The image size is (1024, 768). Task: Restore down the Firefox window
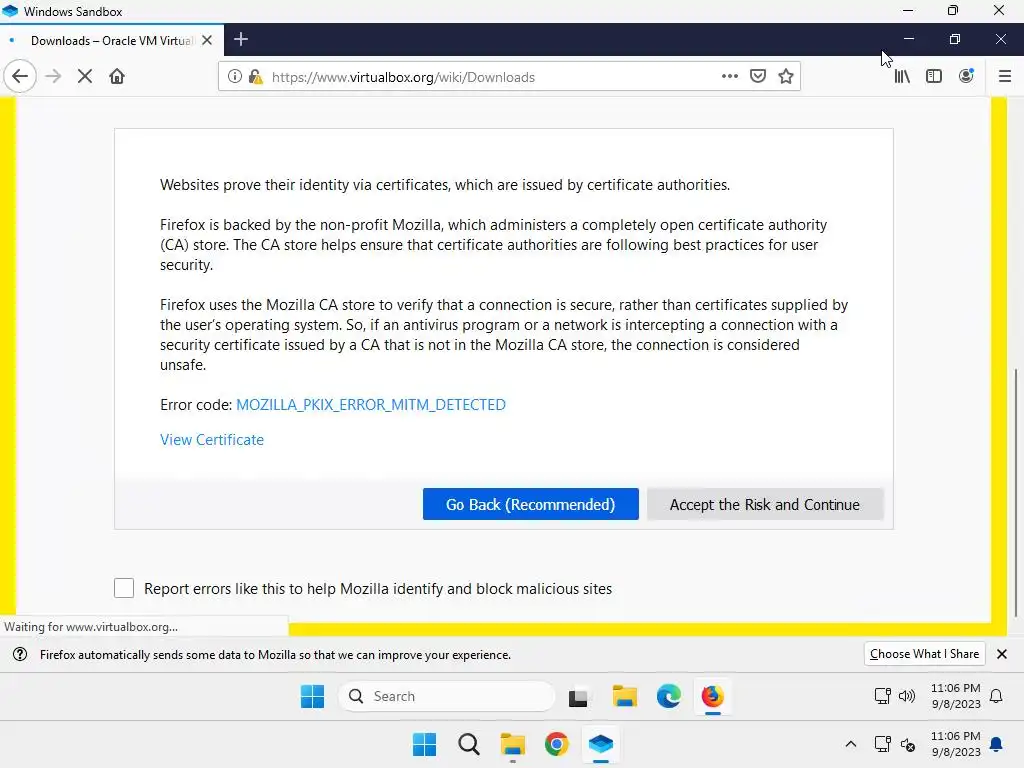tap(955, 39)
